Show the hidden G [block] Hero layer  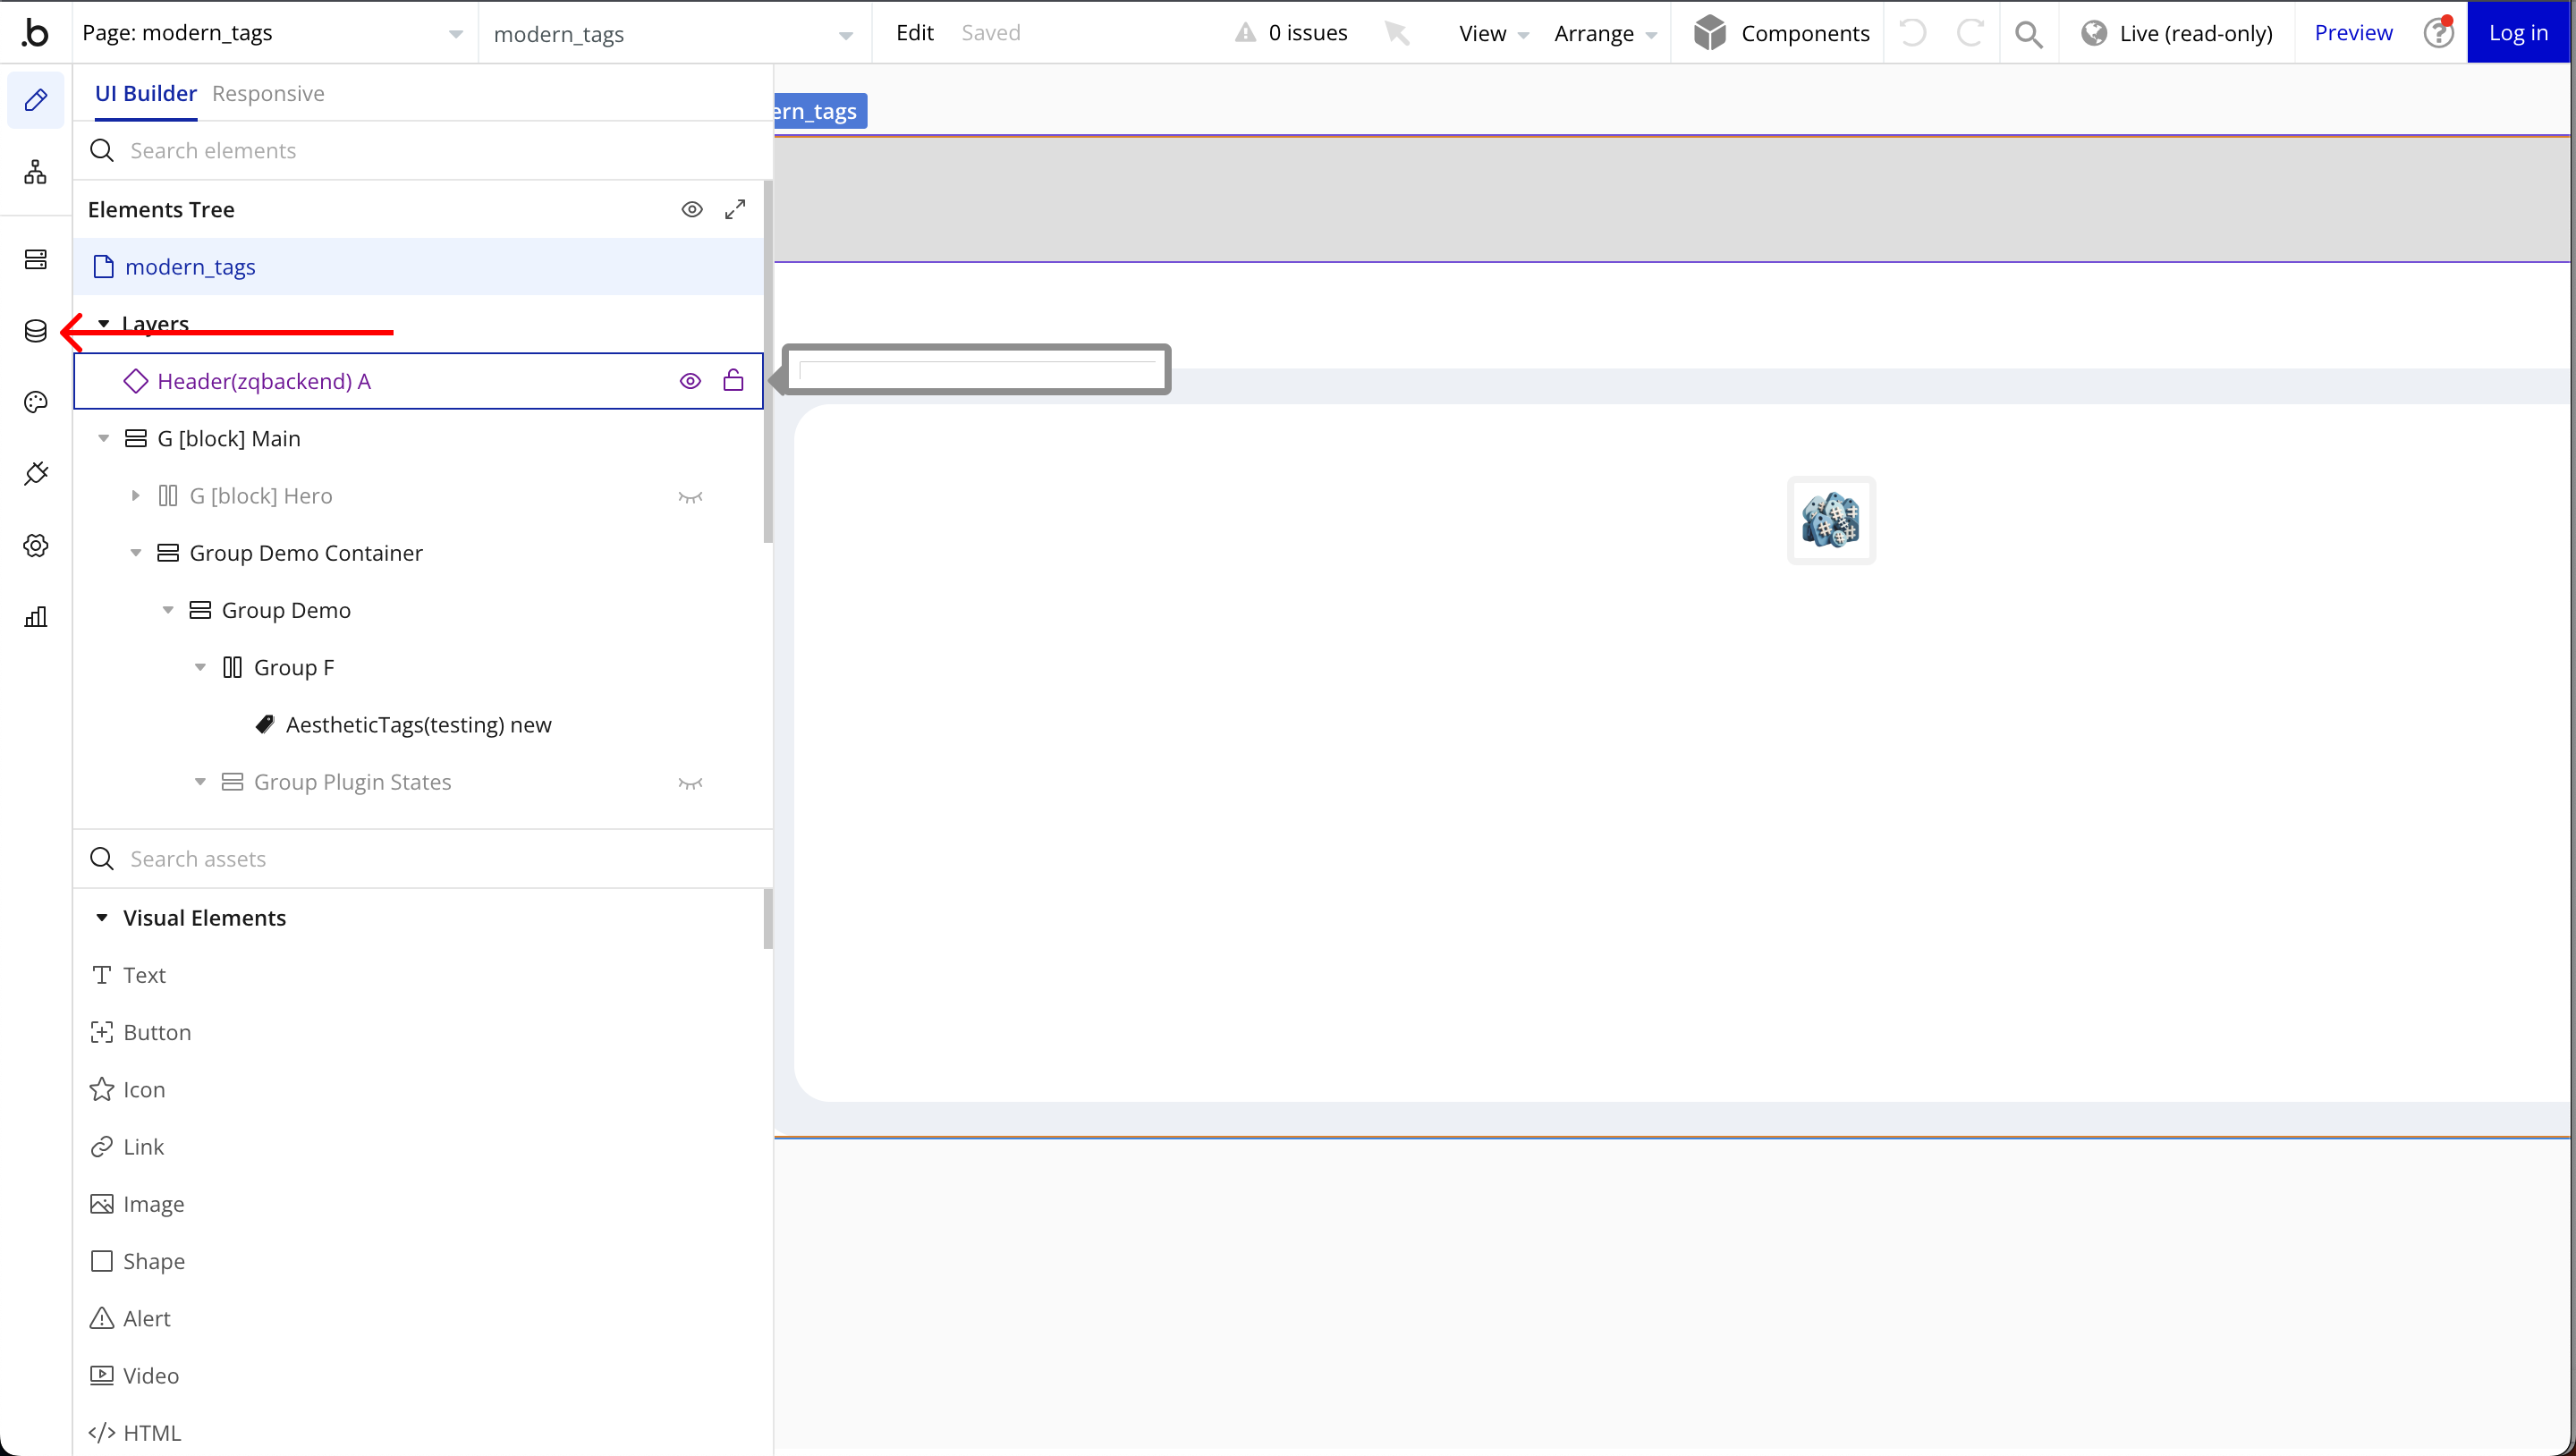(x=690, y=497)
